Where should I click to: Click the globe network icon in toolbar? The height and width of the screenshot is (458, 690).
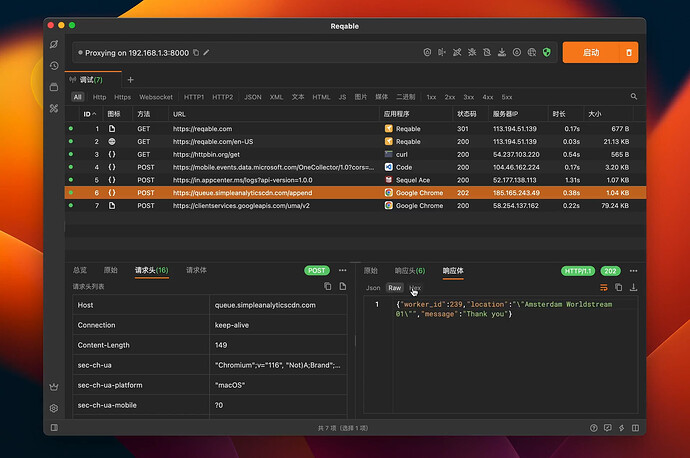532,52
